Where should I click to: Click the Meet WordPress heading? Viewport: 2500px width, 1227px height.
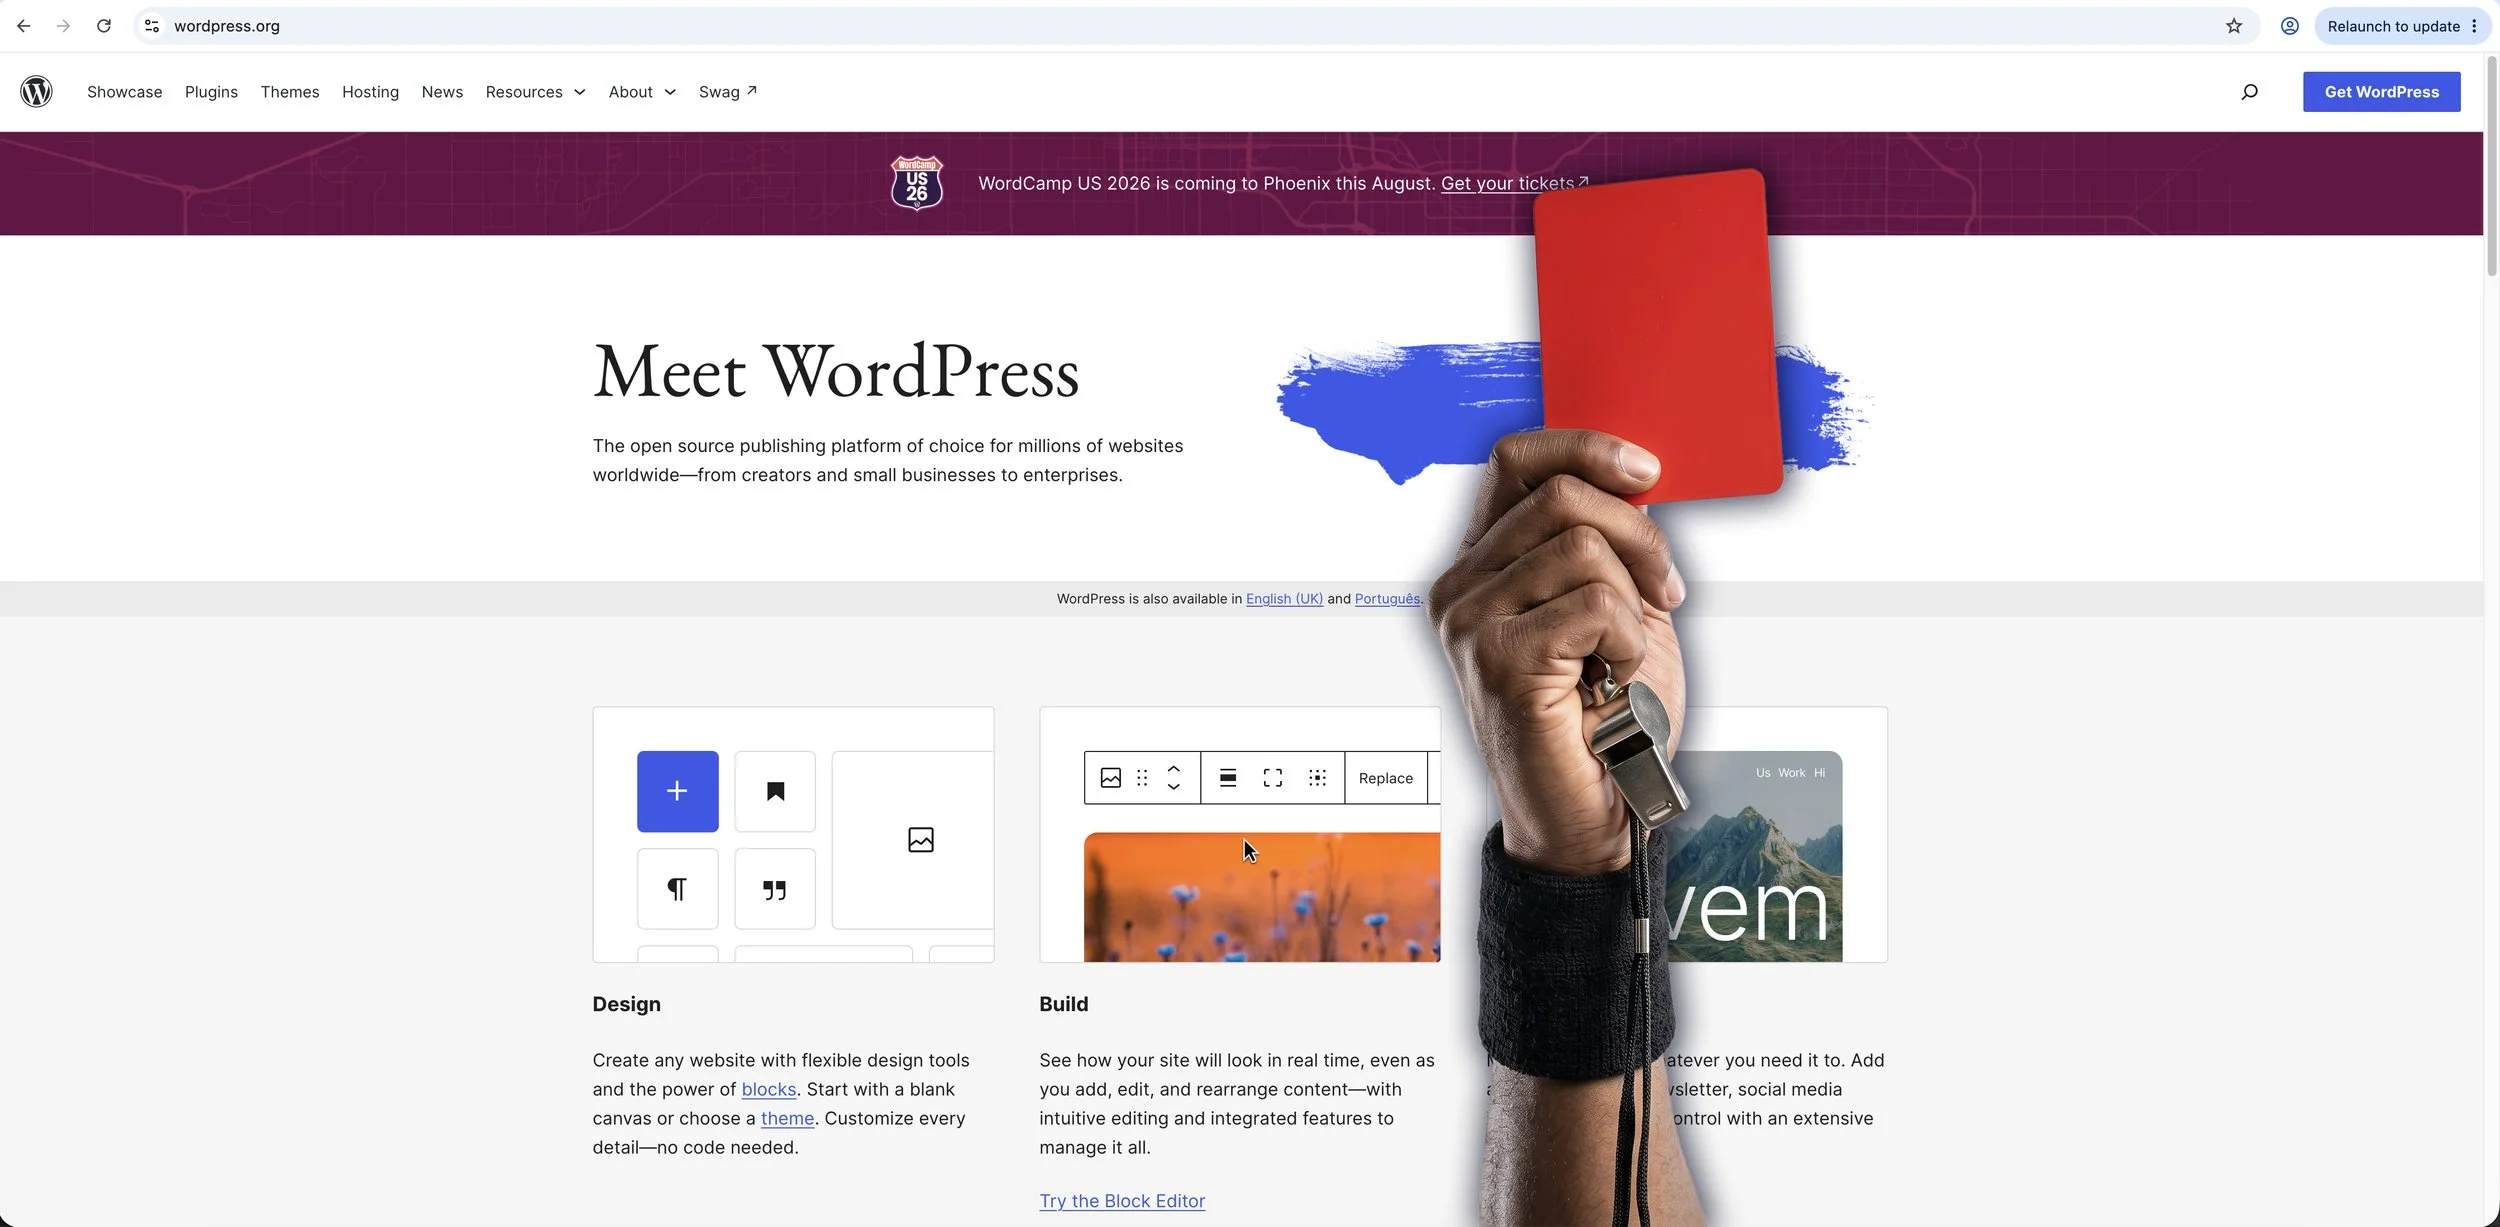(836, 372)
